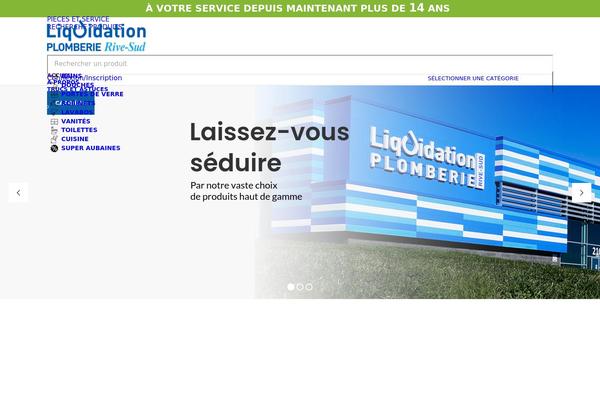Go to previous slide with left arrow
The height and width of the screenshot is (400, 600).
[18, 193]
